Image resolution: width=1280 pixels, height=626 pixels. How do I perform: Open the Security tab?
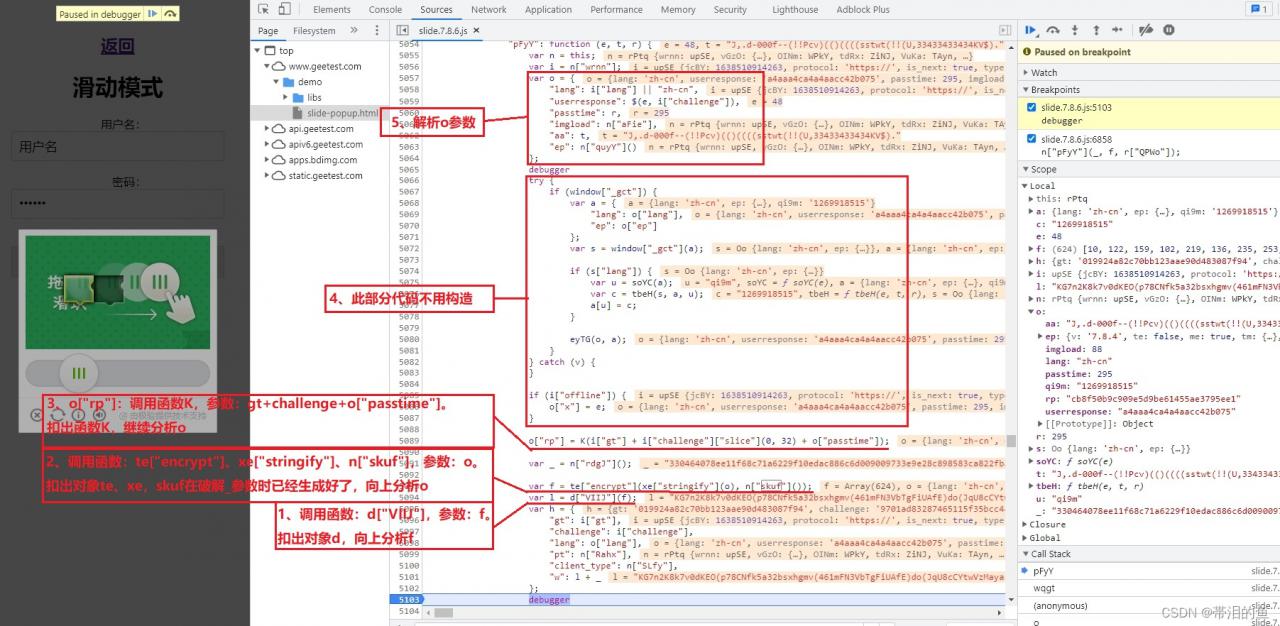coord(730,9)
